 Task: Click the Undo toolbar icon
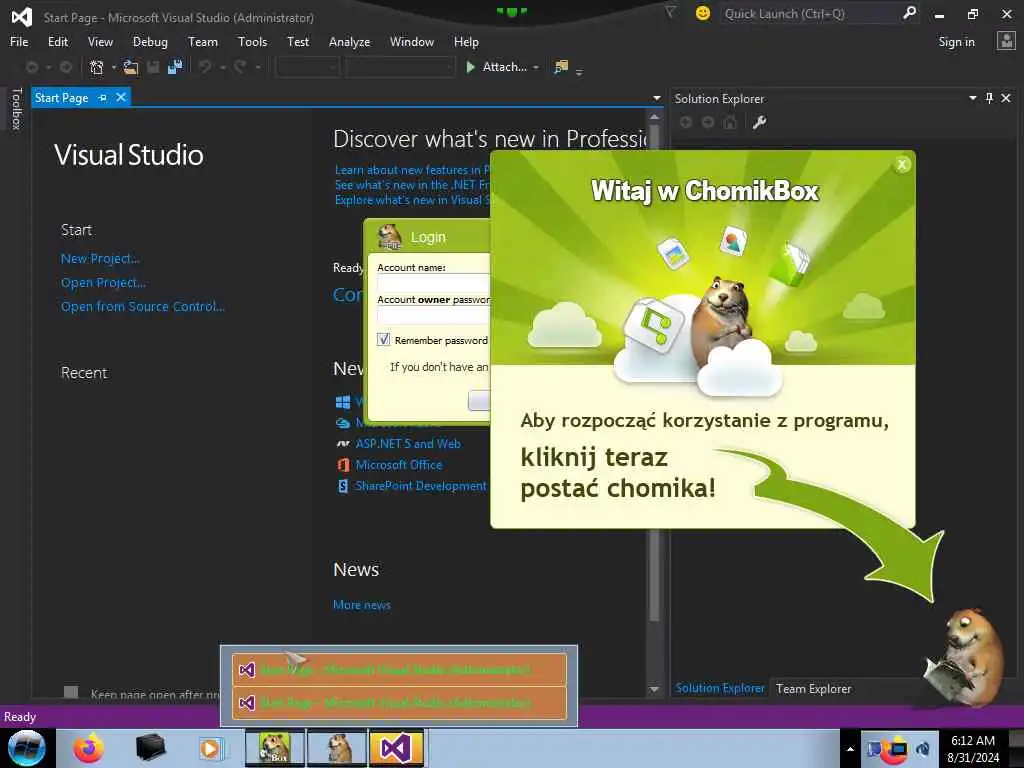[205, 67]
